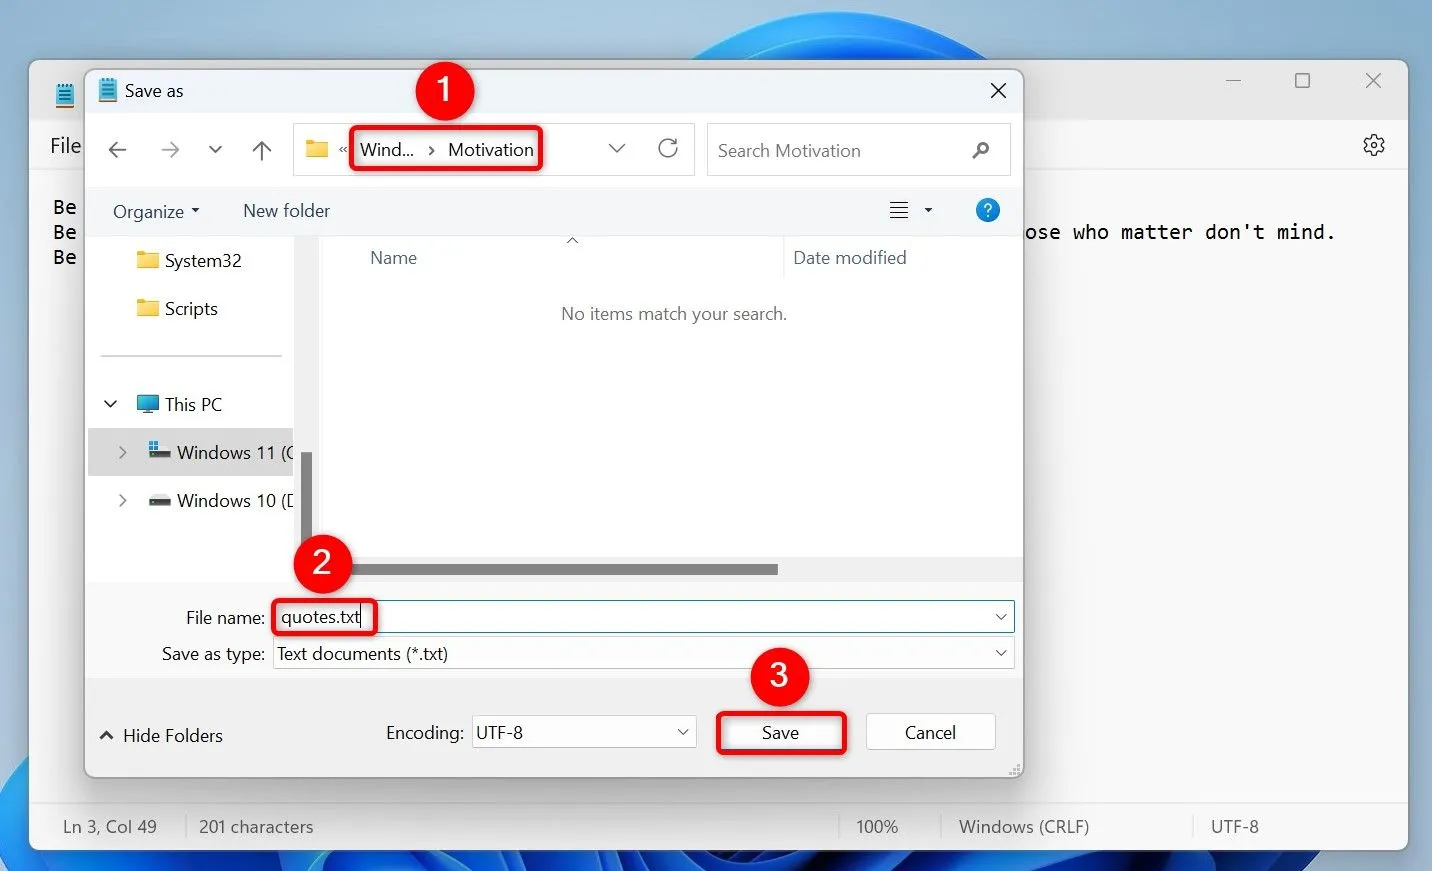
Task: Open Notepad File menu
Action: point(66,146)
